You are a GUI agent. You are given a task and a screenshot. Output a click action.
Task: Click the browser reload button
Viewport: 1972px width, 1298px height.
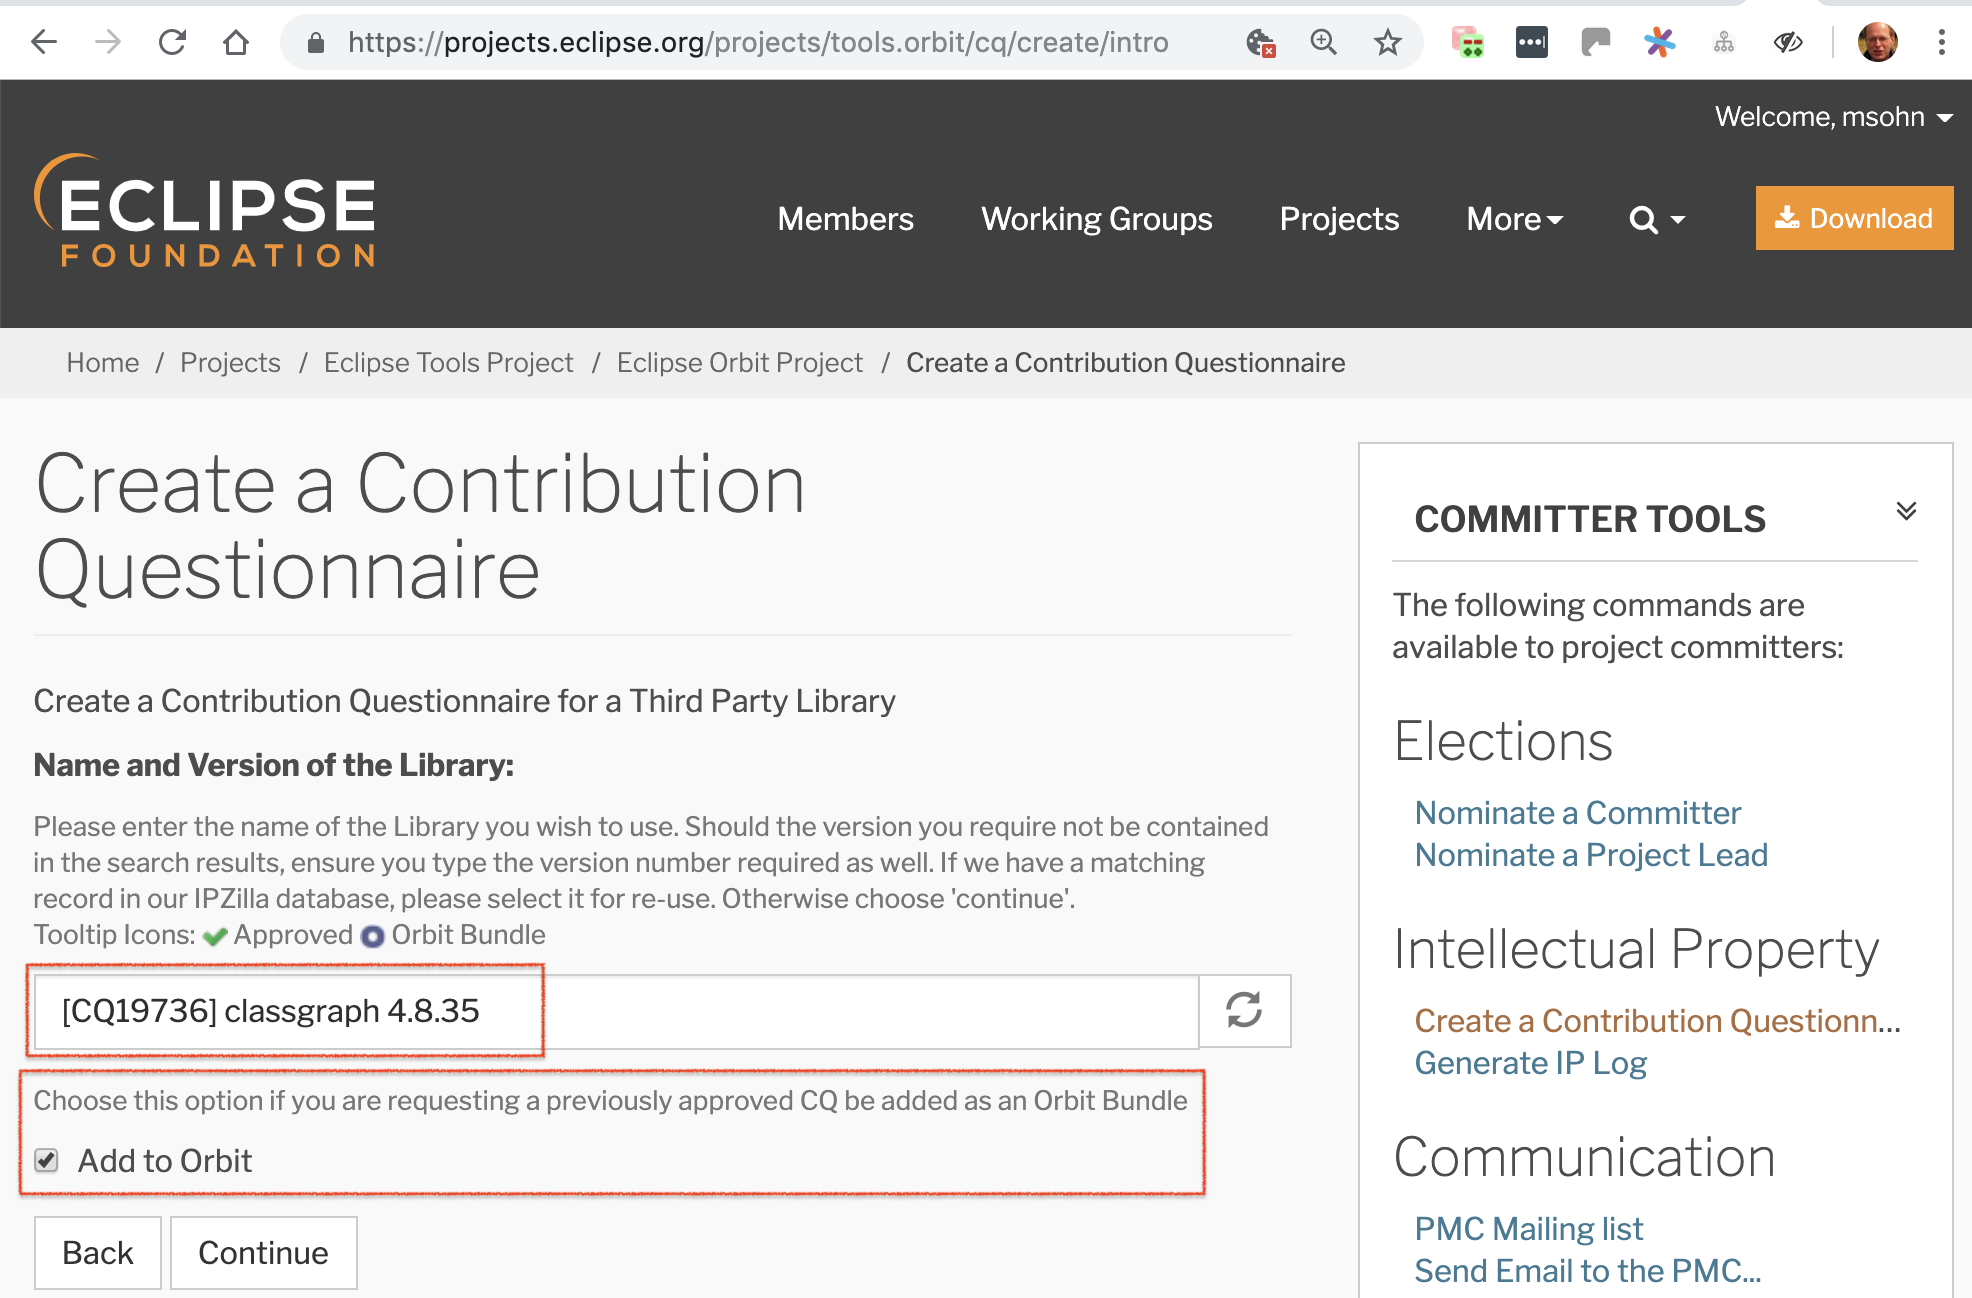(x=172, y=42)
